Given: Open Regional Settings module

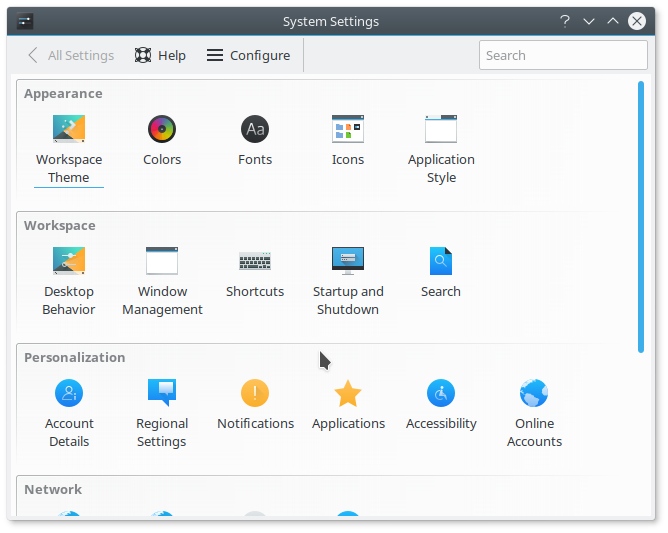Looking at the screenshot, I should (x=162, y=413).
